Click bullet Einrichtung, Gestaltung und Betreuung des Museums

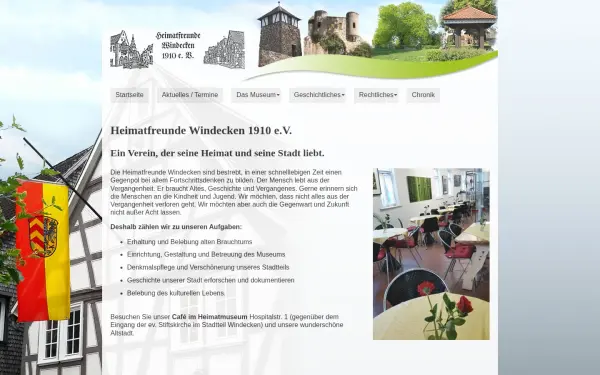(206, 254)
